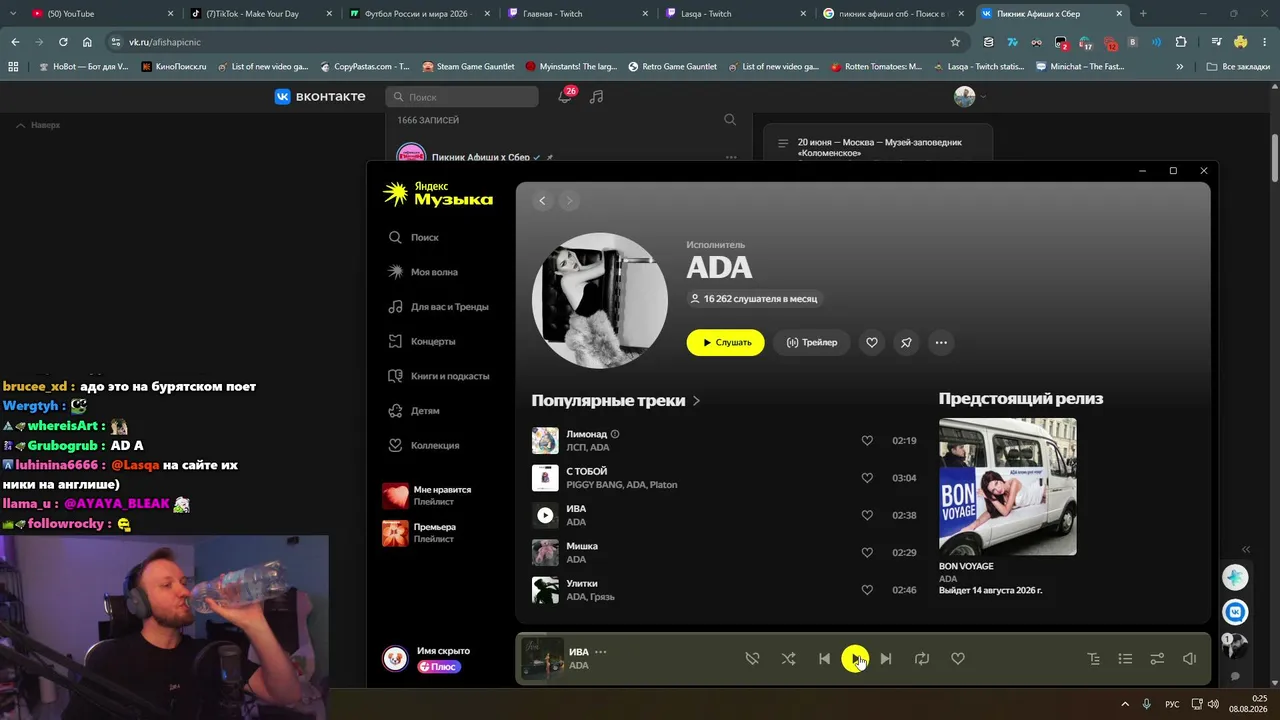Toggle shuffle playback
This screenshot has height=720, width=1280.
pos(789,659)
